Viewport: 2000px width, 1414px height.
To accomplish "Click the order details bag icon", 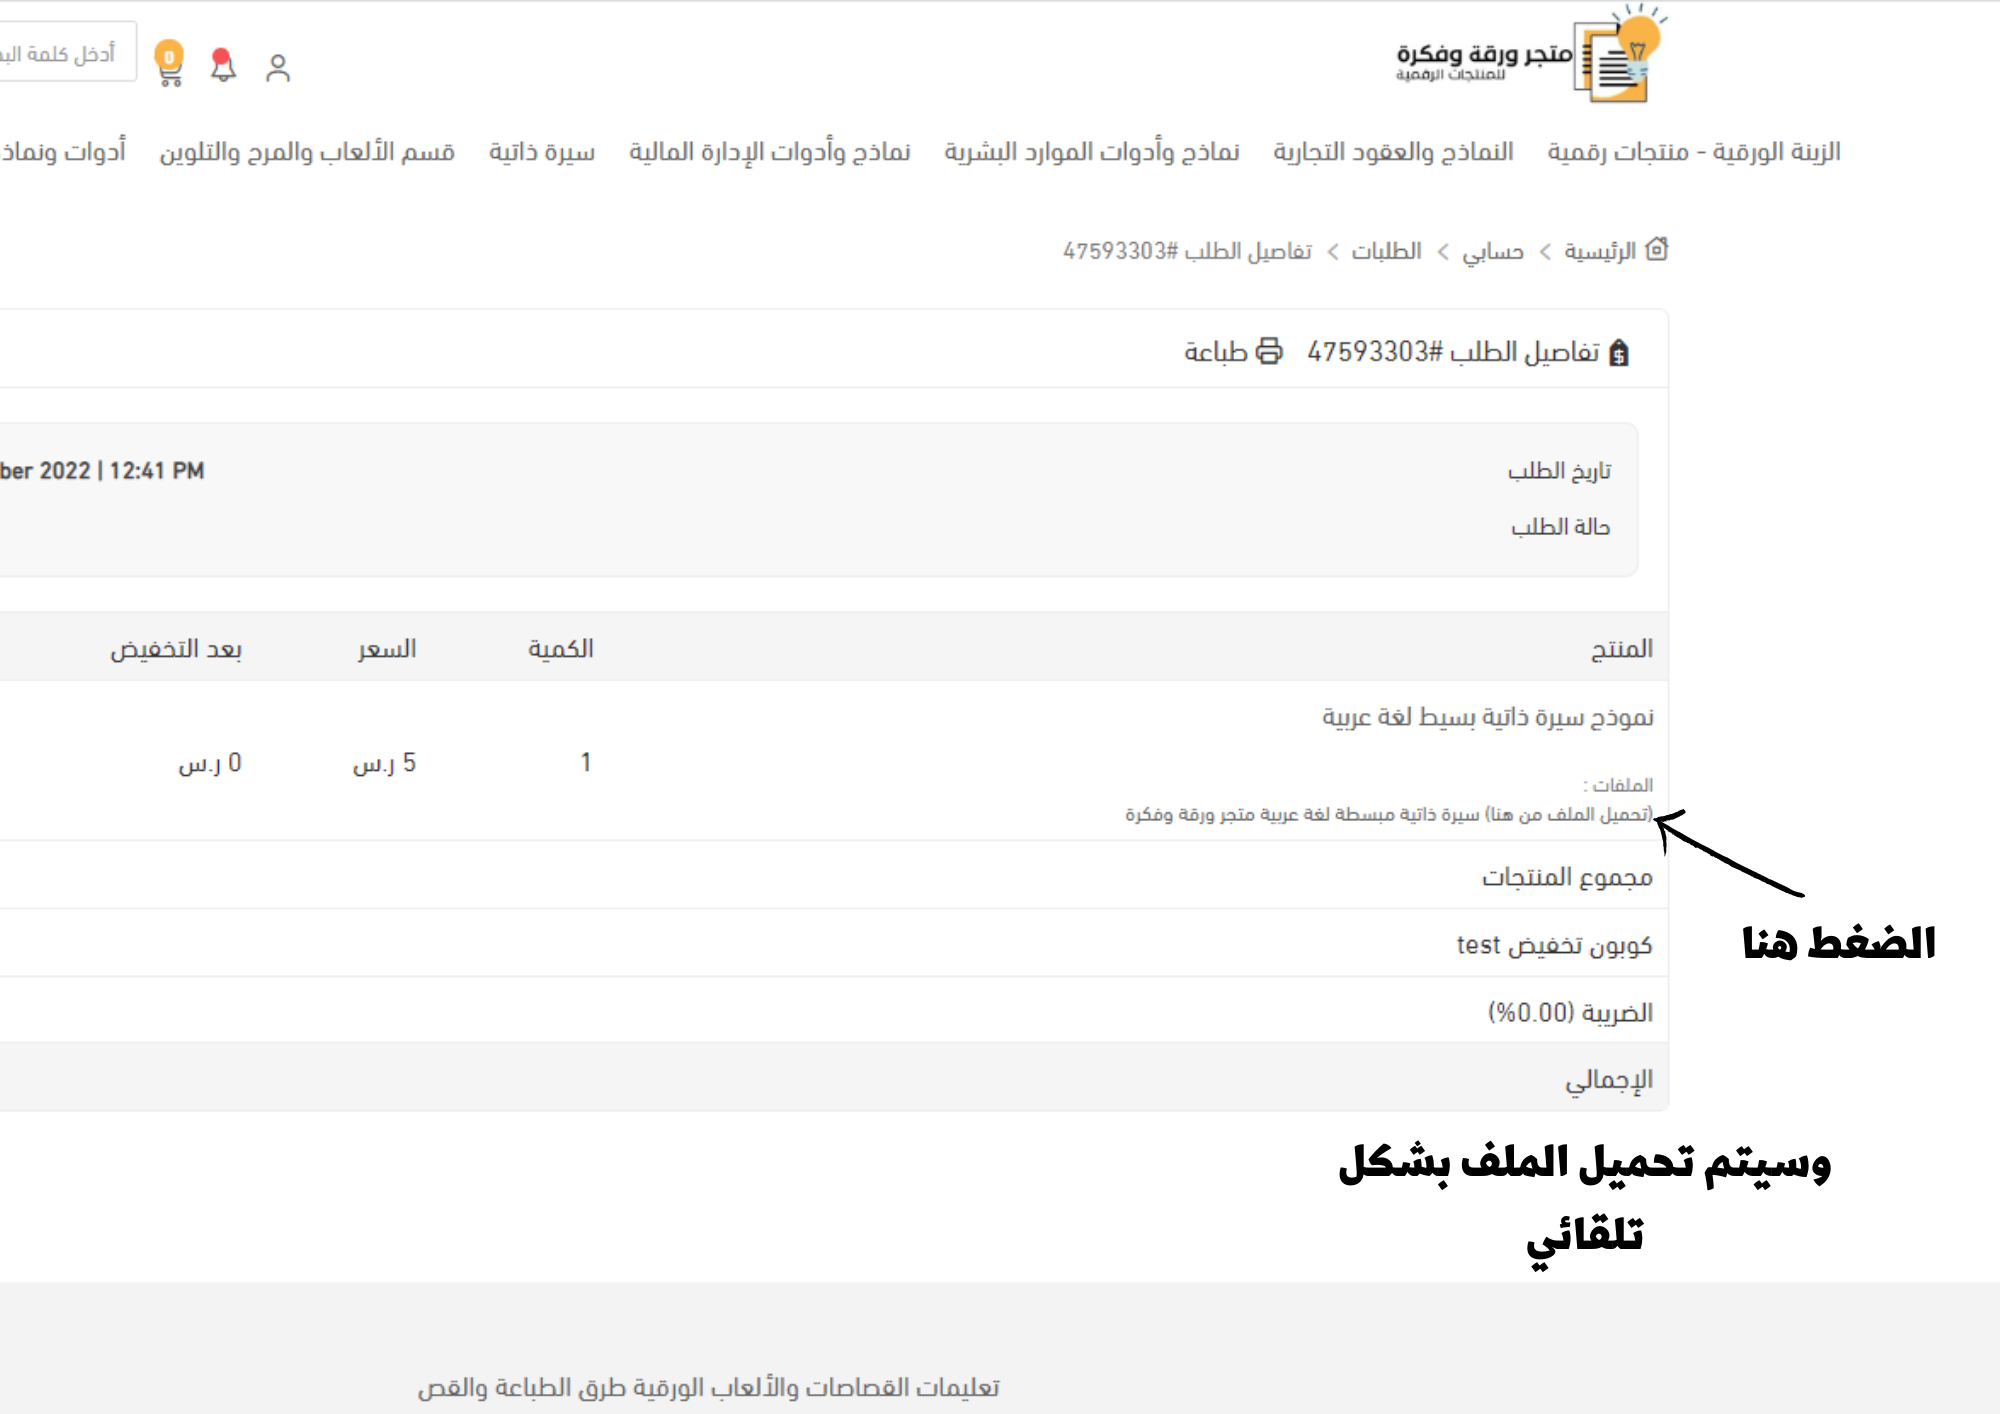I will pos(1619,353).
